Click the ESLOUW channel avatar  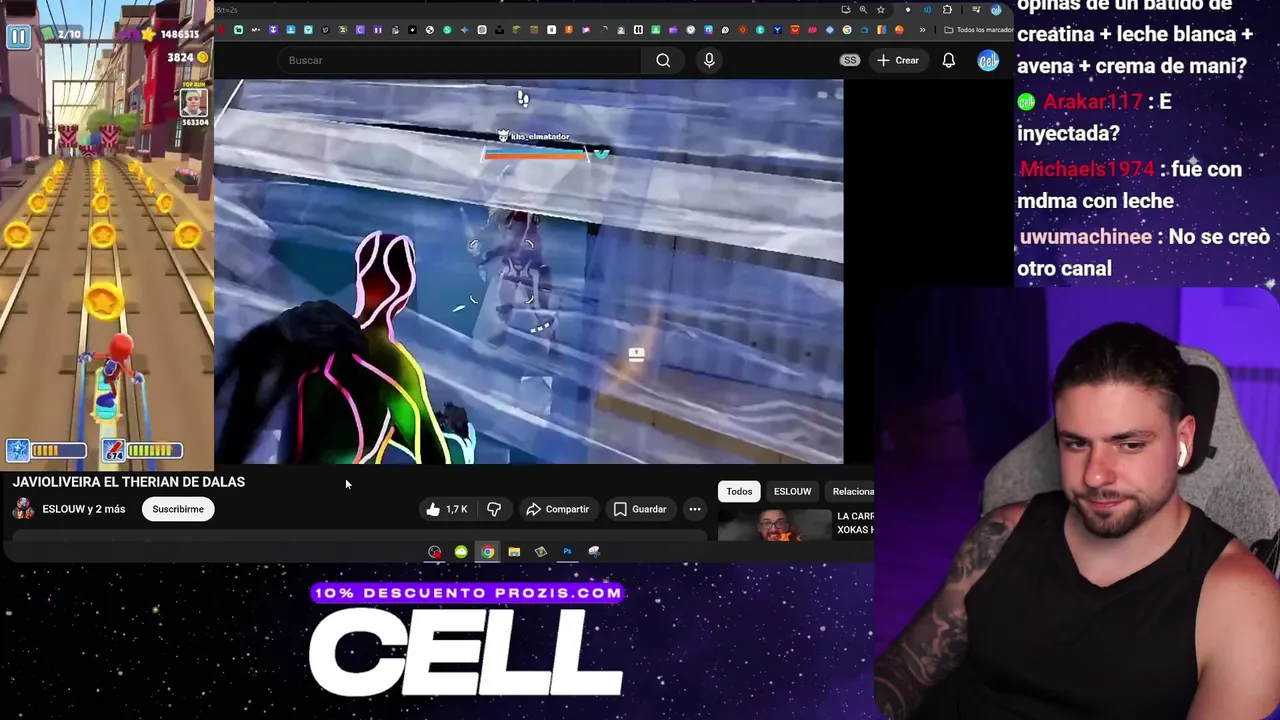click(23, 509)
